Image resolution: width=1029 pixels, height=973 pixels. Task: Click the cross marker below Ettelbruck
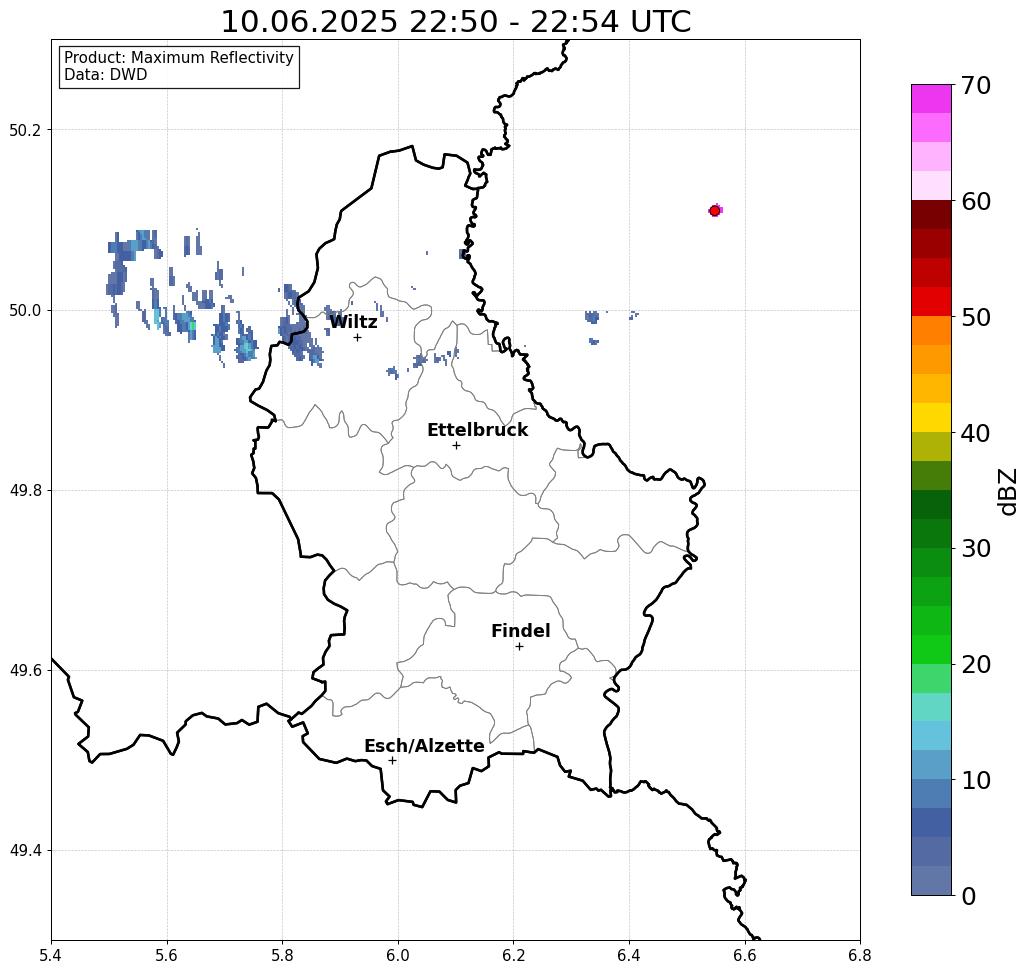pyautogui.click(x=457, y=445)
